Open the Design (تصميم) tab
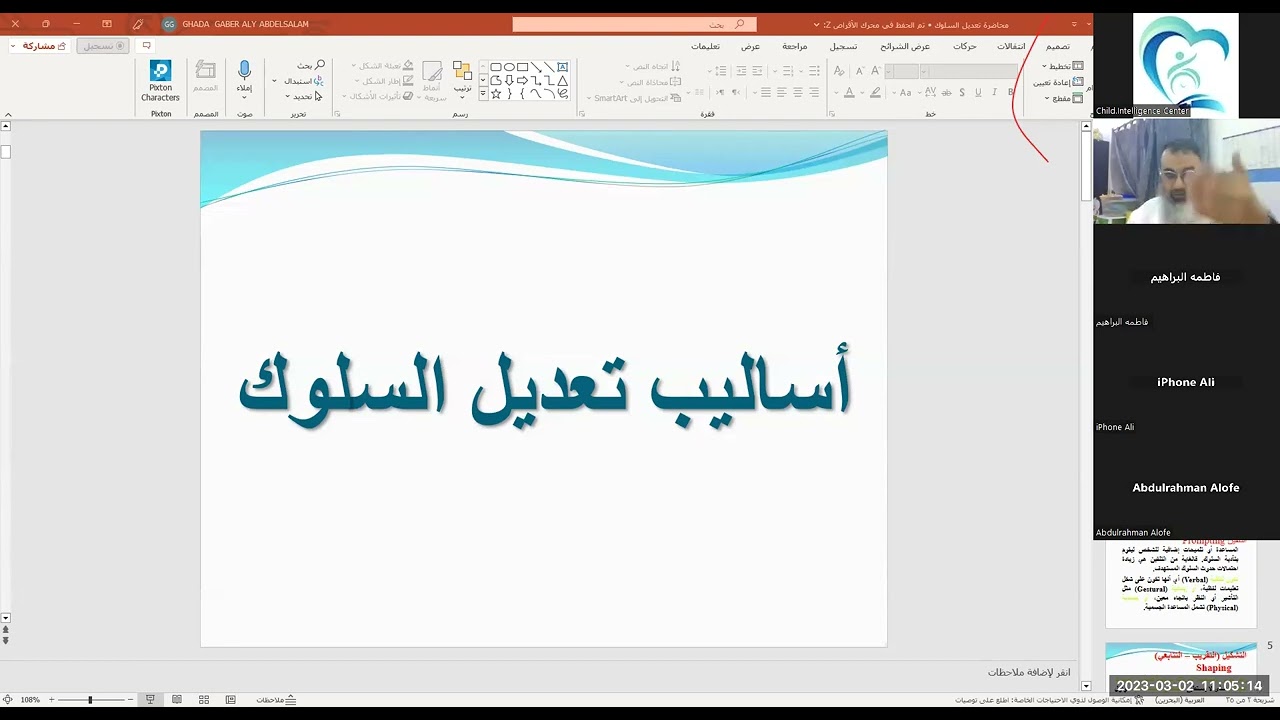This screenshot has height=720, width=1280. point(1058,46)
